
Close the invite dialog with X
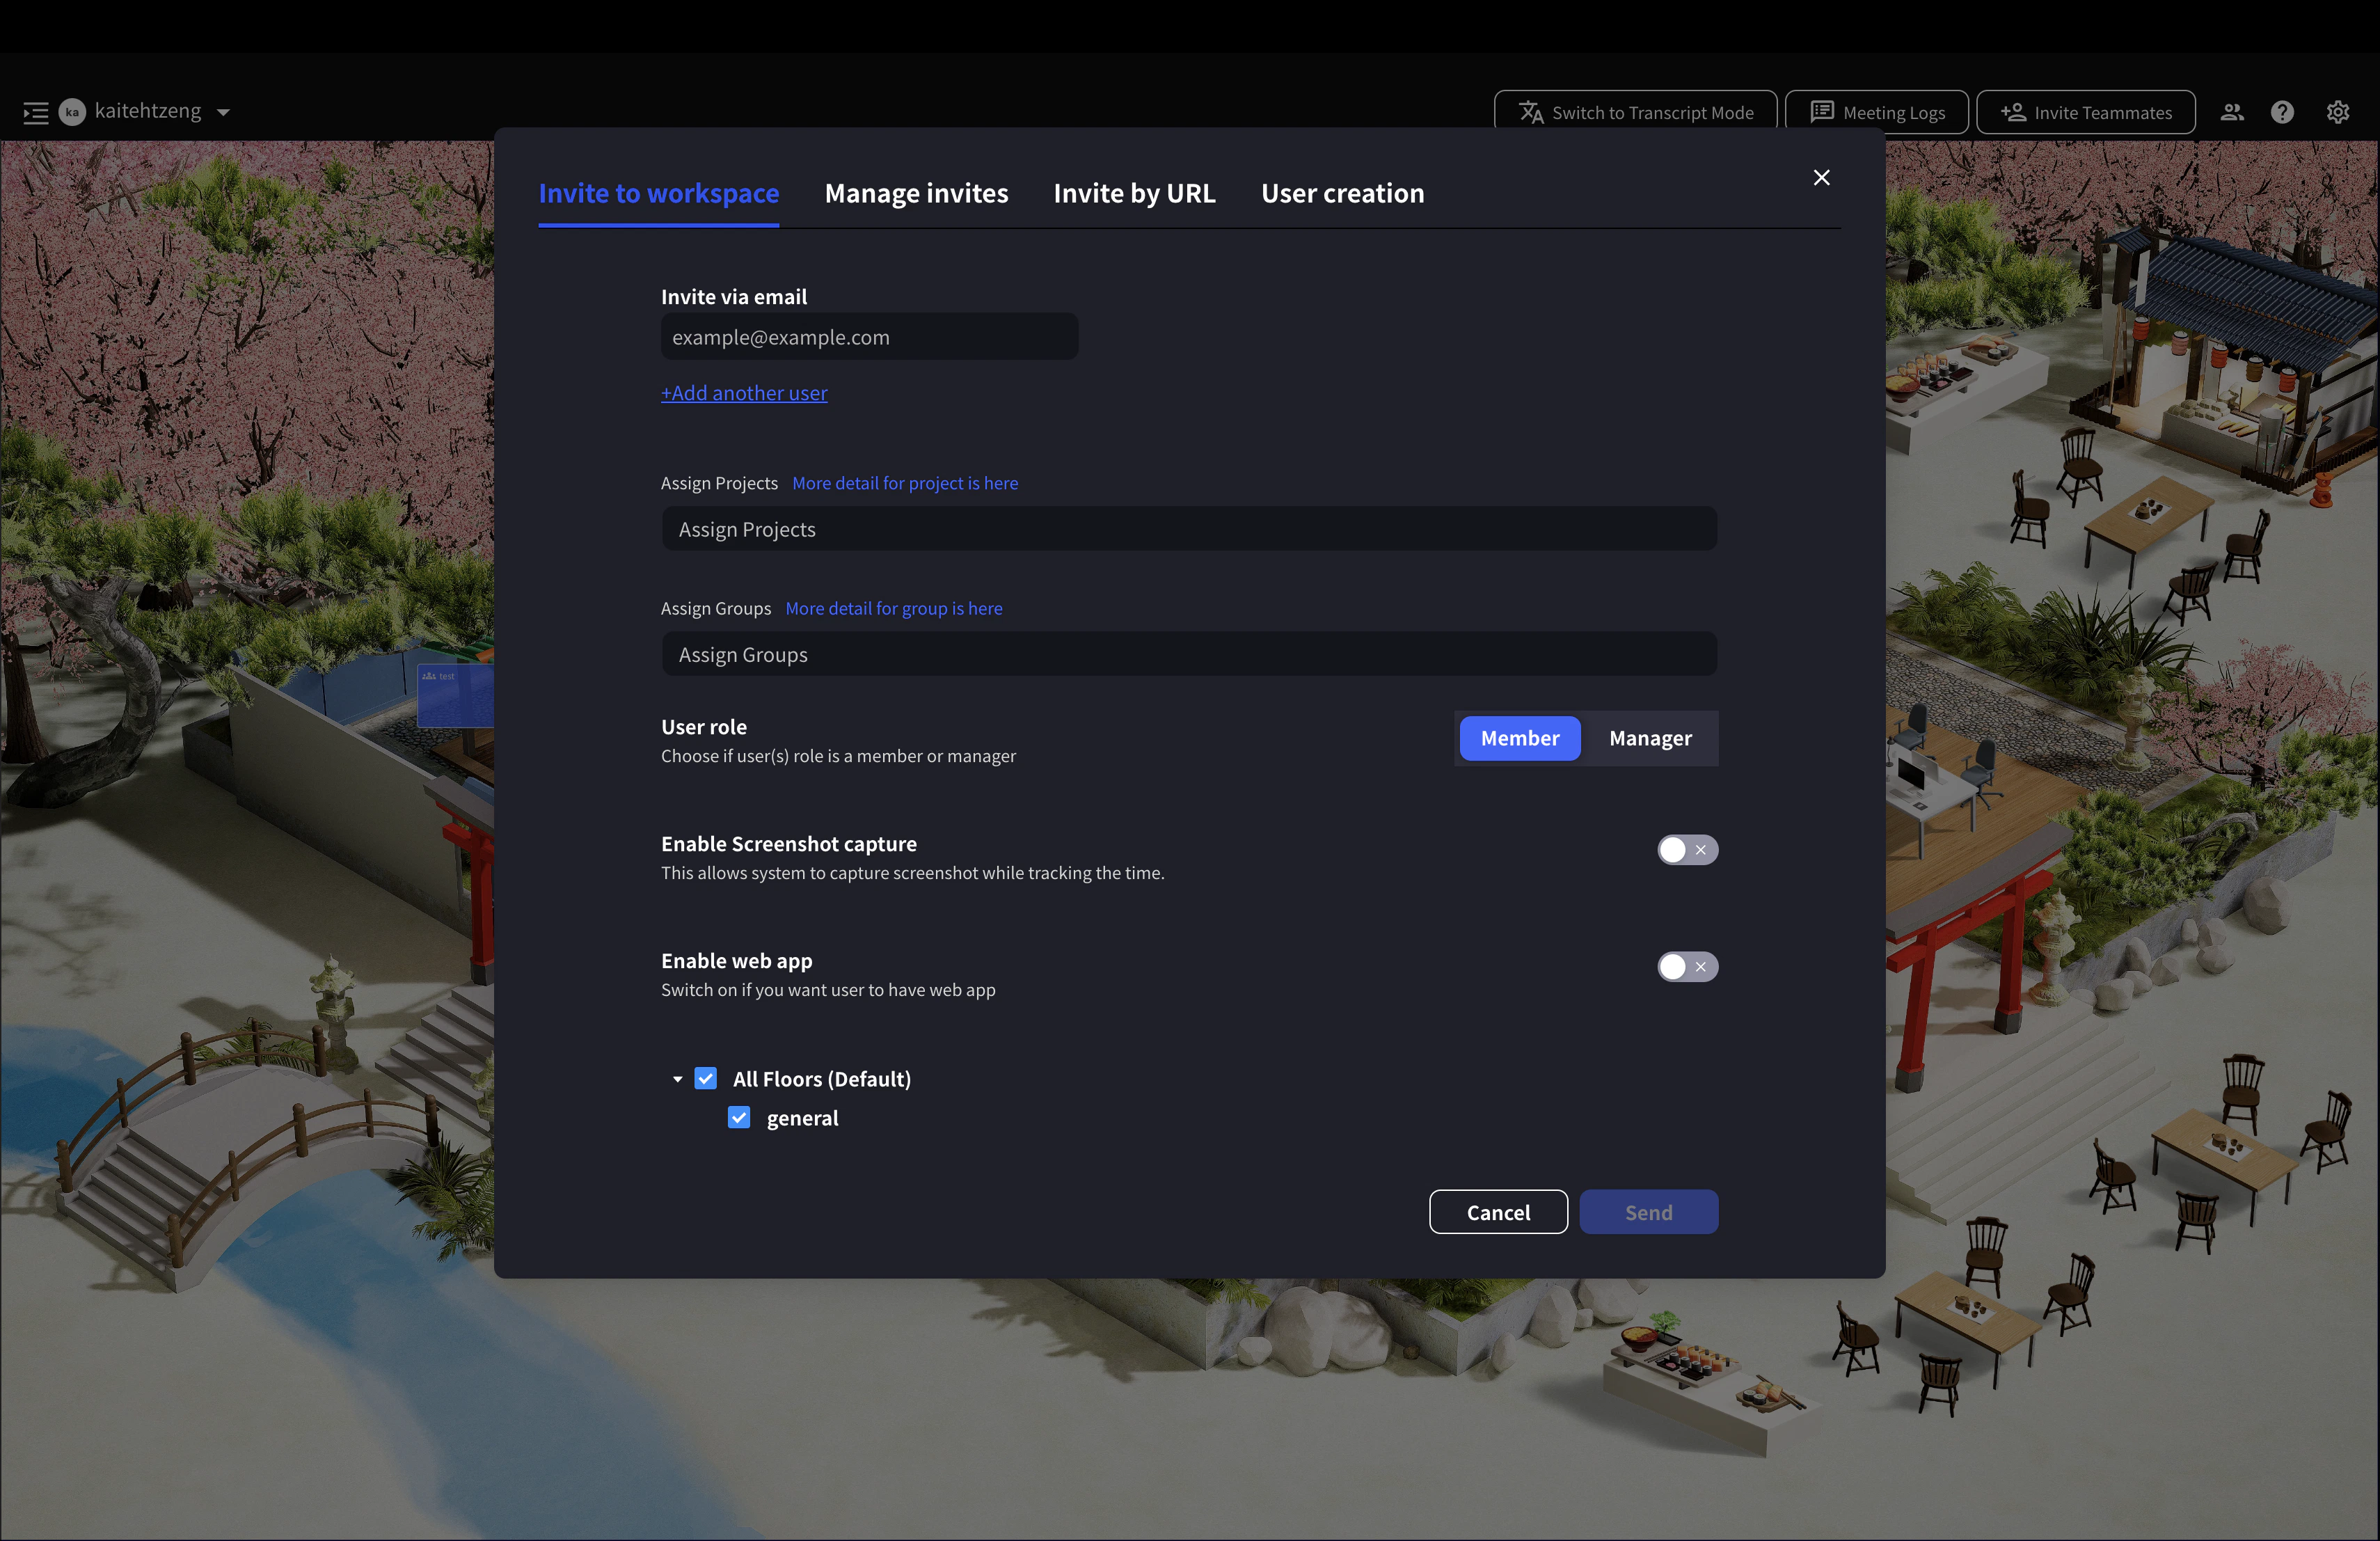pyautogui.click(x=1822, y=177)
